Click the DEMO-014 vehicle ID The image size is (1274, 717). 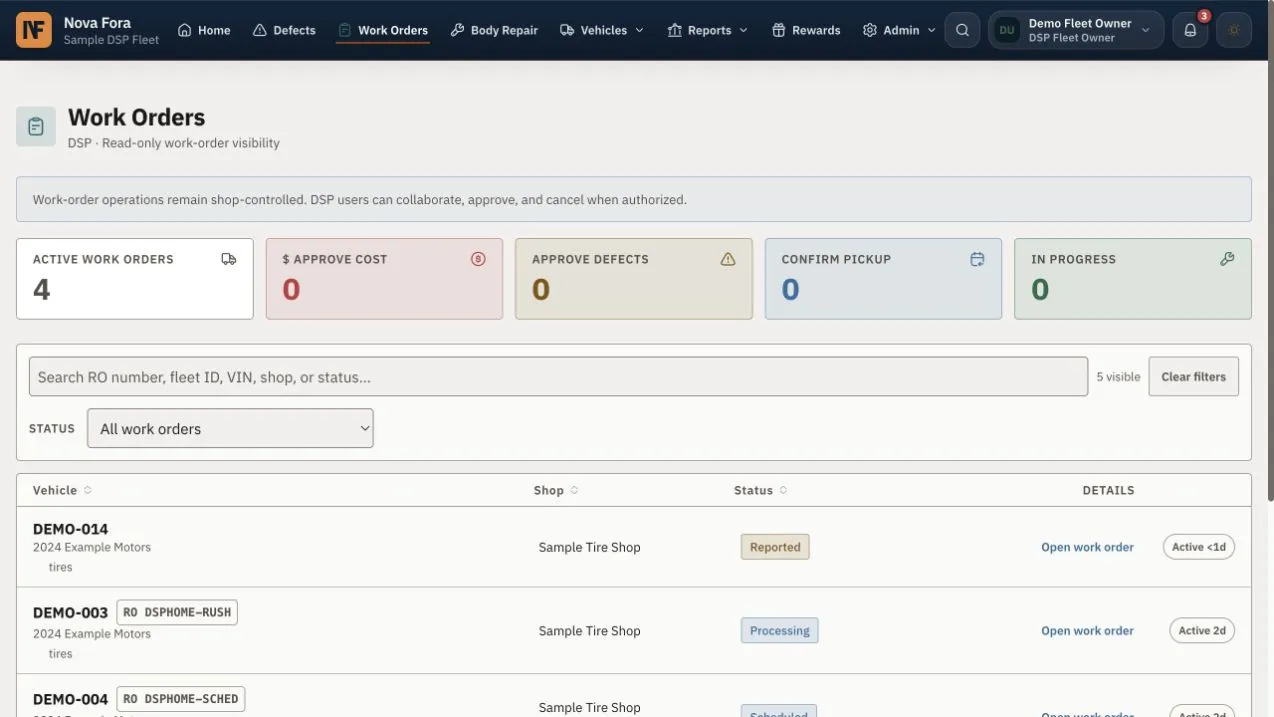[x=70, y=529]
